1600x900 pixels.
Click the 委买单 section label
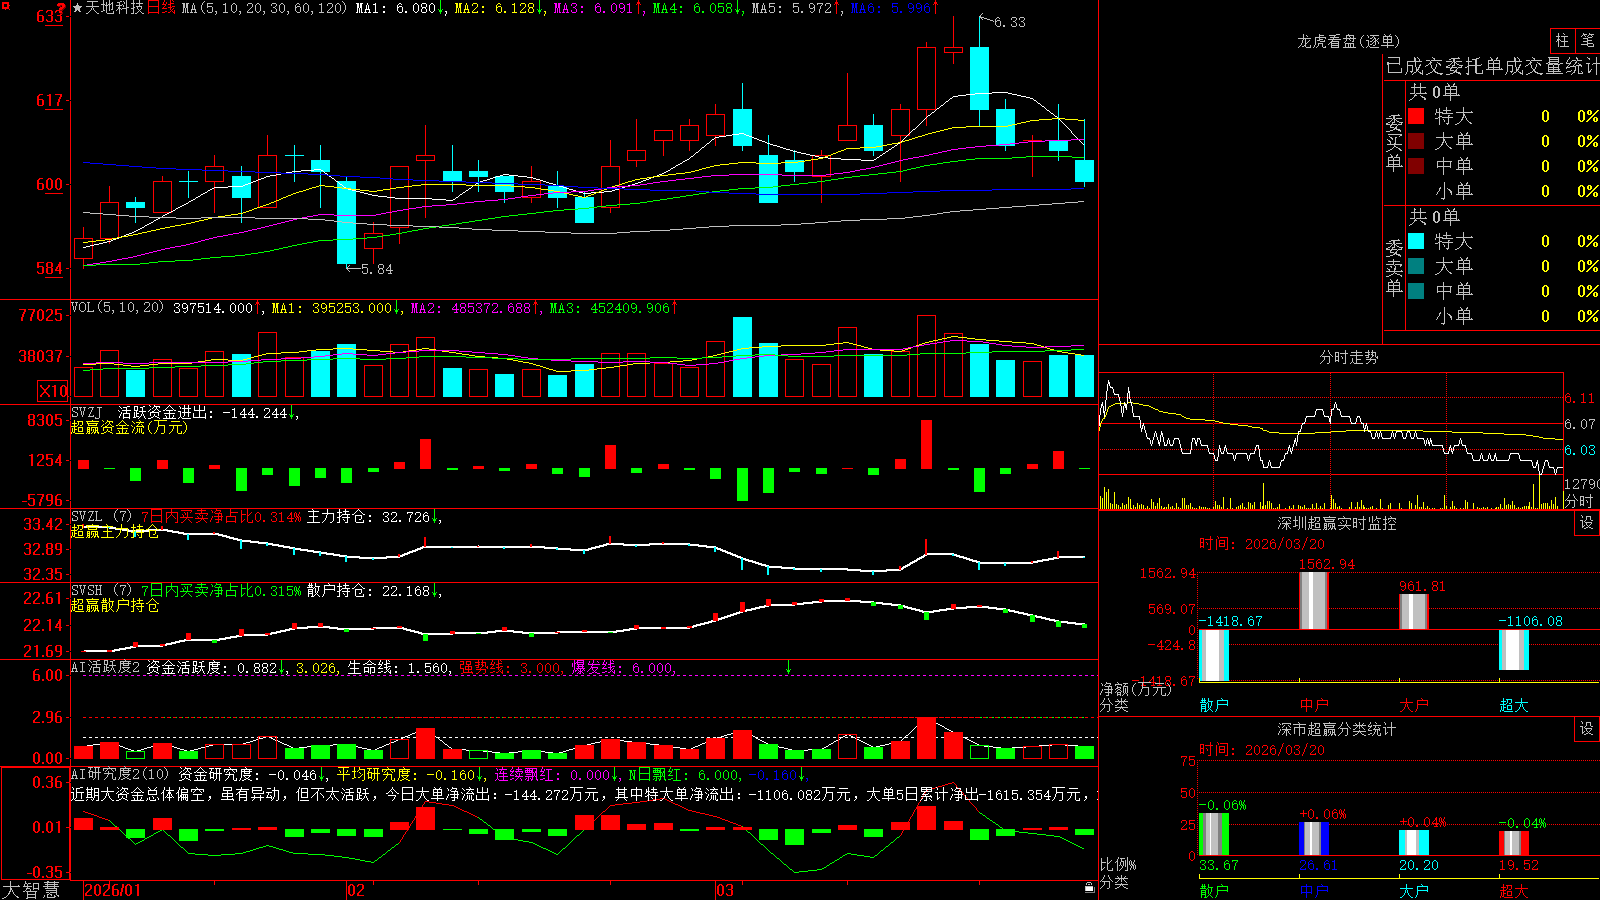1394,143
